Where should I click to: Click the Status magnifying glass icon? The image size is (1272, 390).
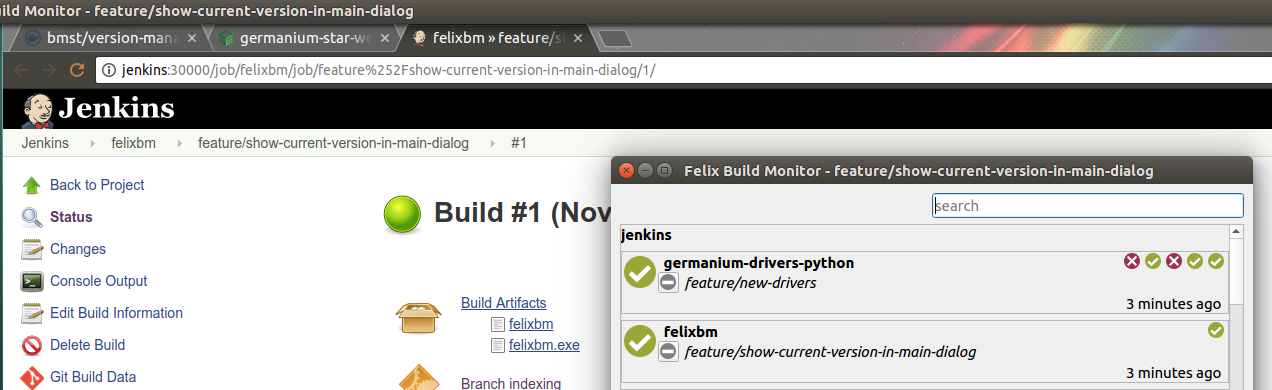(32, 217)
